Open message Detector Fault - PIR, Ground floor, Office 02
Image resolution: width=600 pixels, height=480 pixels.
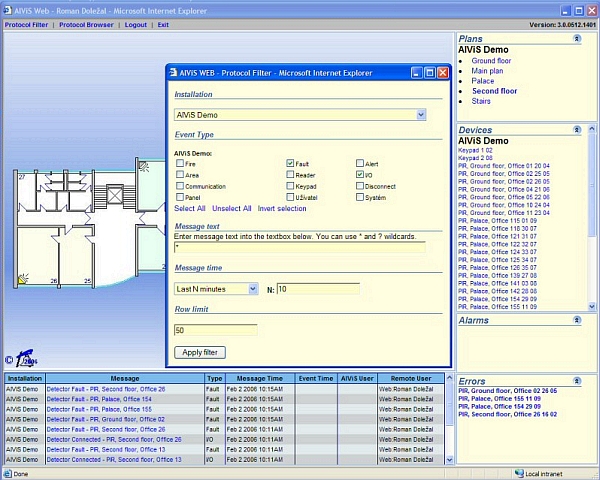pyautogui.click(x=106, y=420)
